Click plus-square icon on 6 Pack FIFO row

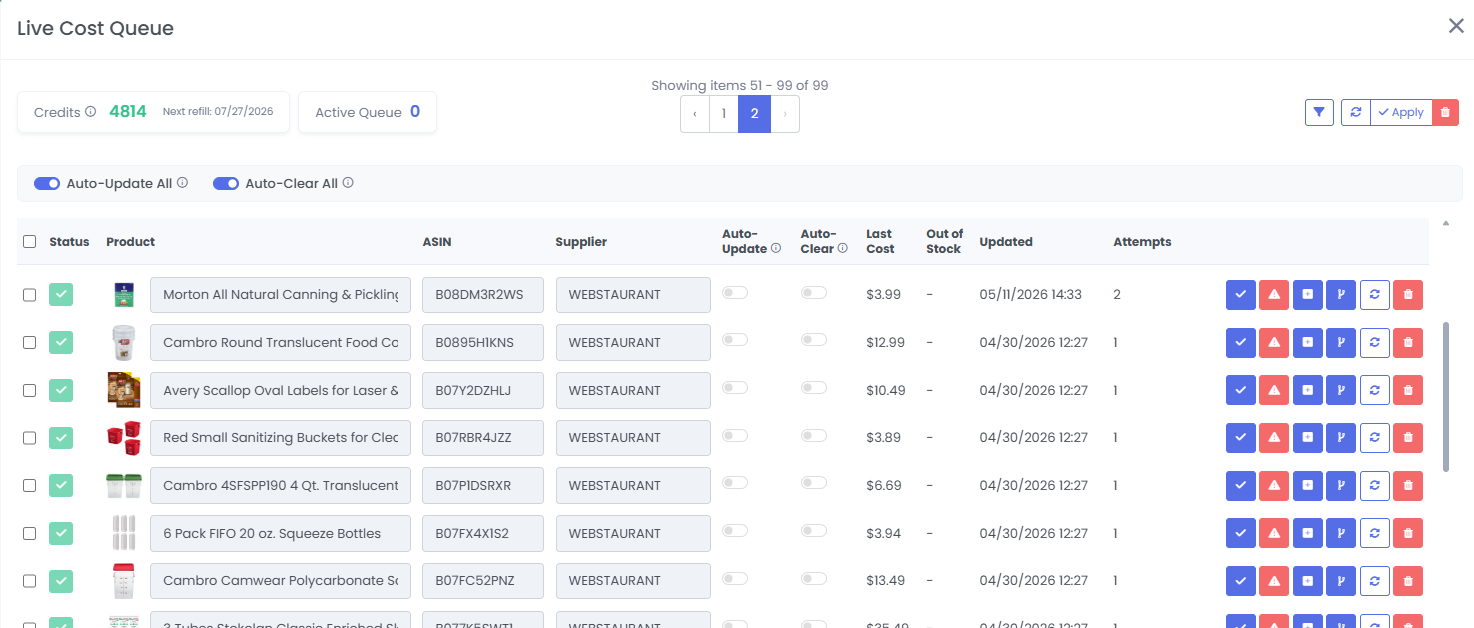pyautogui.click(x=1307, y=533)
